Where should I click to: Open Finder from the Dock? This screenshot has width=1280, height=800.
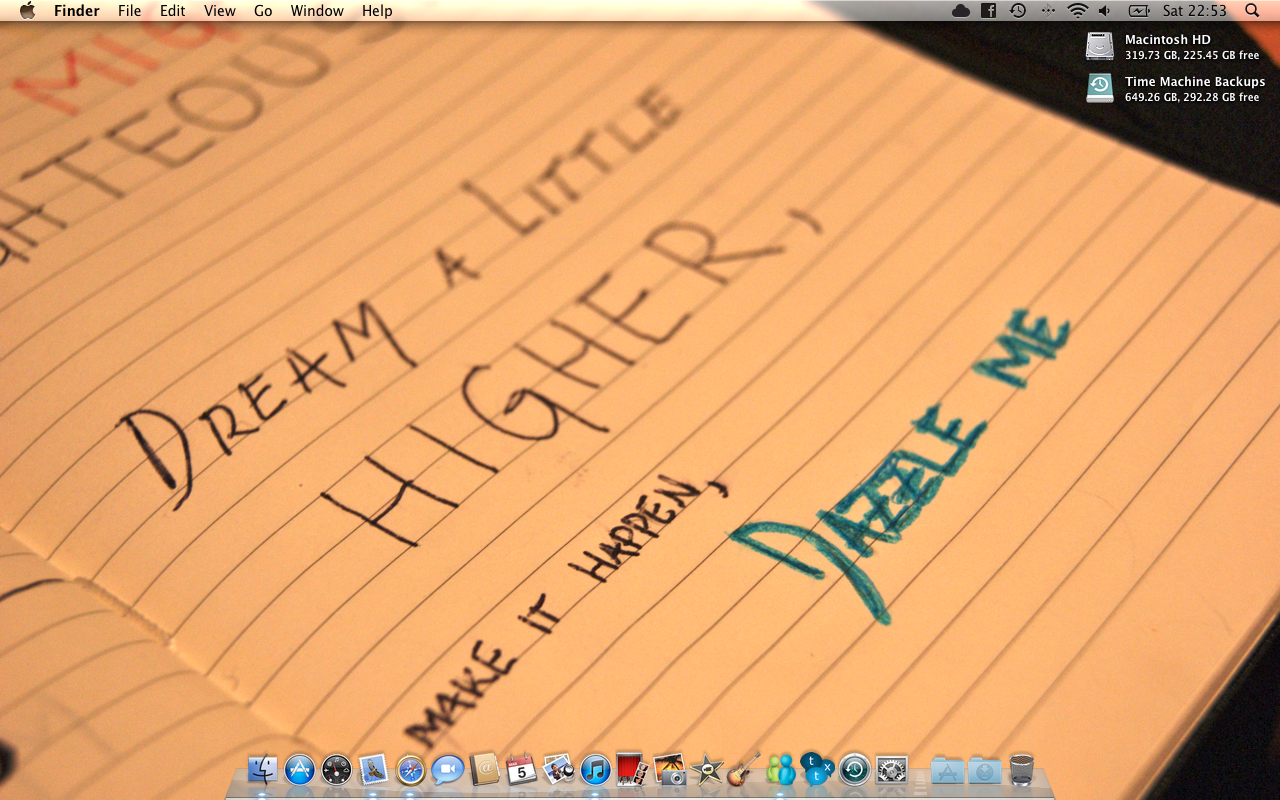coord(262,769)
